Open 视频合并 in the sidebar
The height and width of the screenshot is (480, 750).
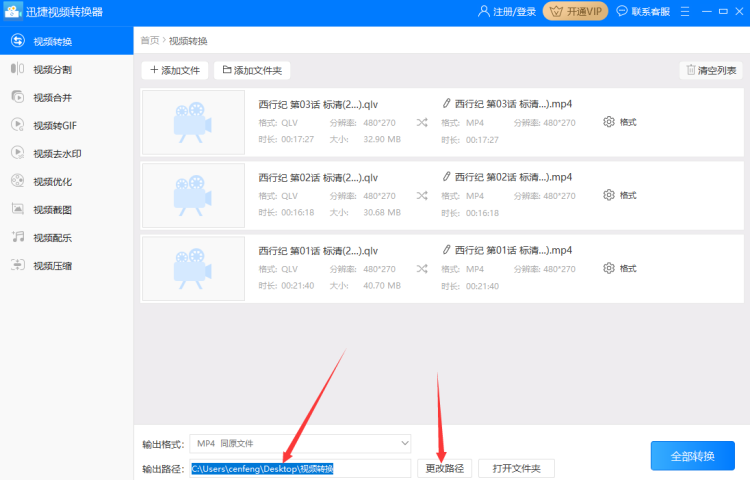point(66,98)
